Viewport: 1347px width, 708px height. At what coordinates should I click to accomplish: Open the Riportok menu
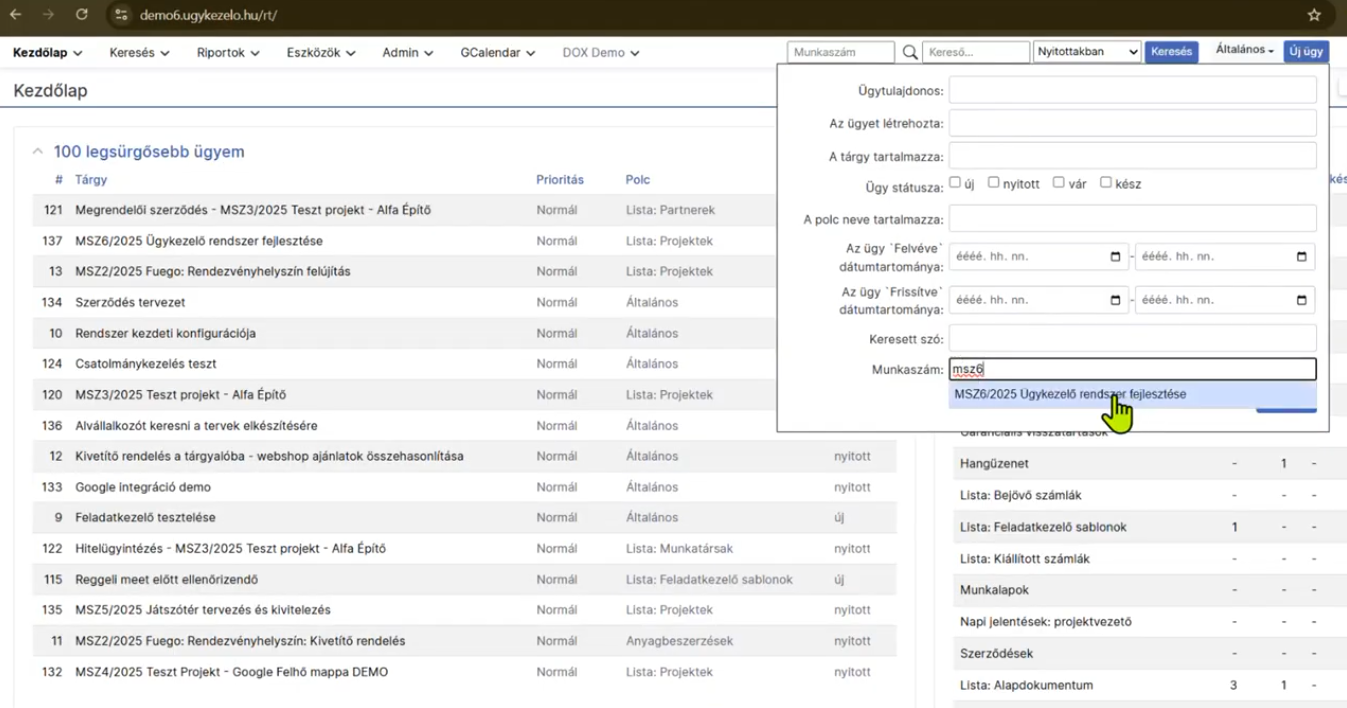pos(228,53)
